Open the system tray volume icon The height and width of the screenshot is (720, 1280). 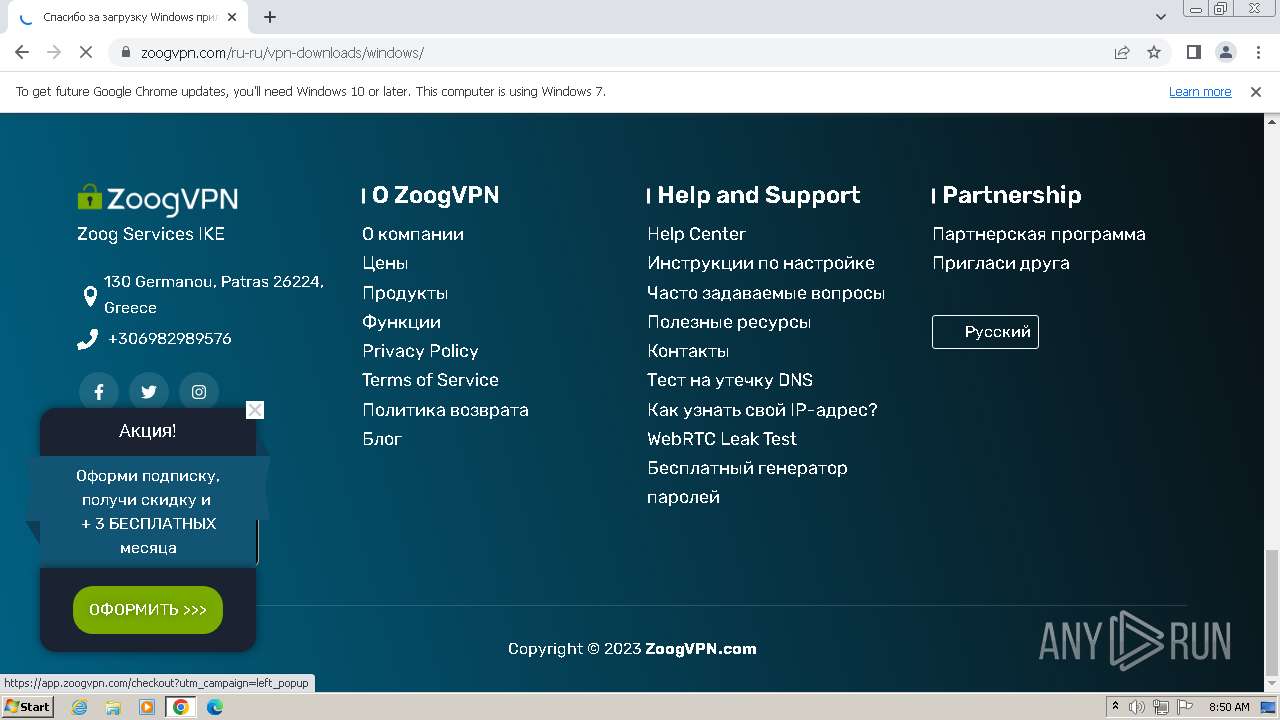[1137, 707]
